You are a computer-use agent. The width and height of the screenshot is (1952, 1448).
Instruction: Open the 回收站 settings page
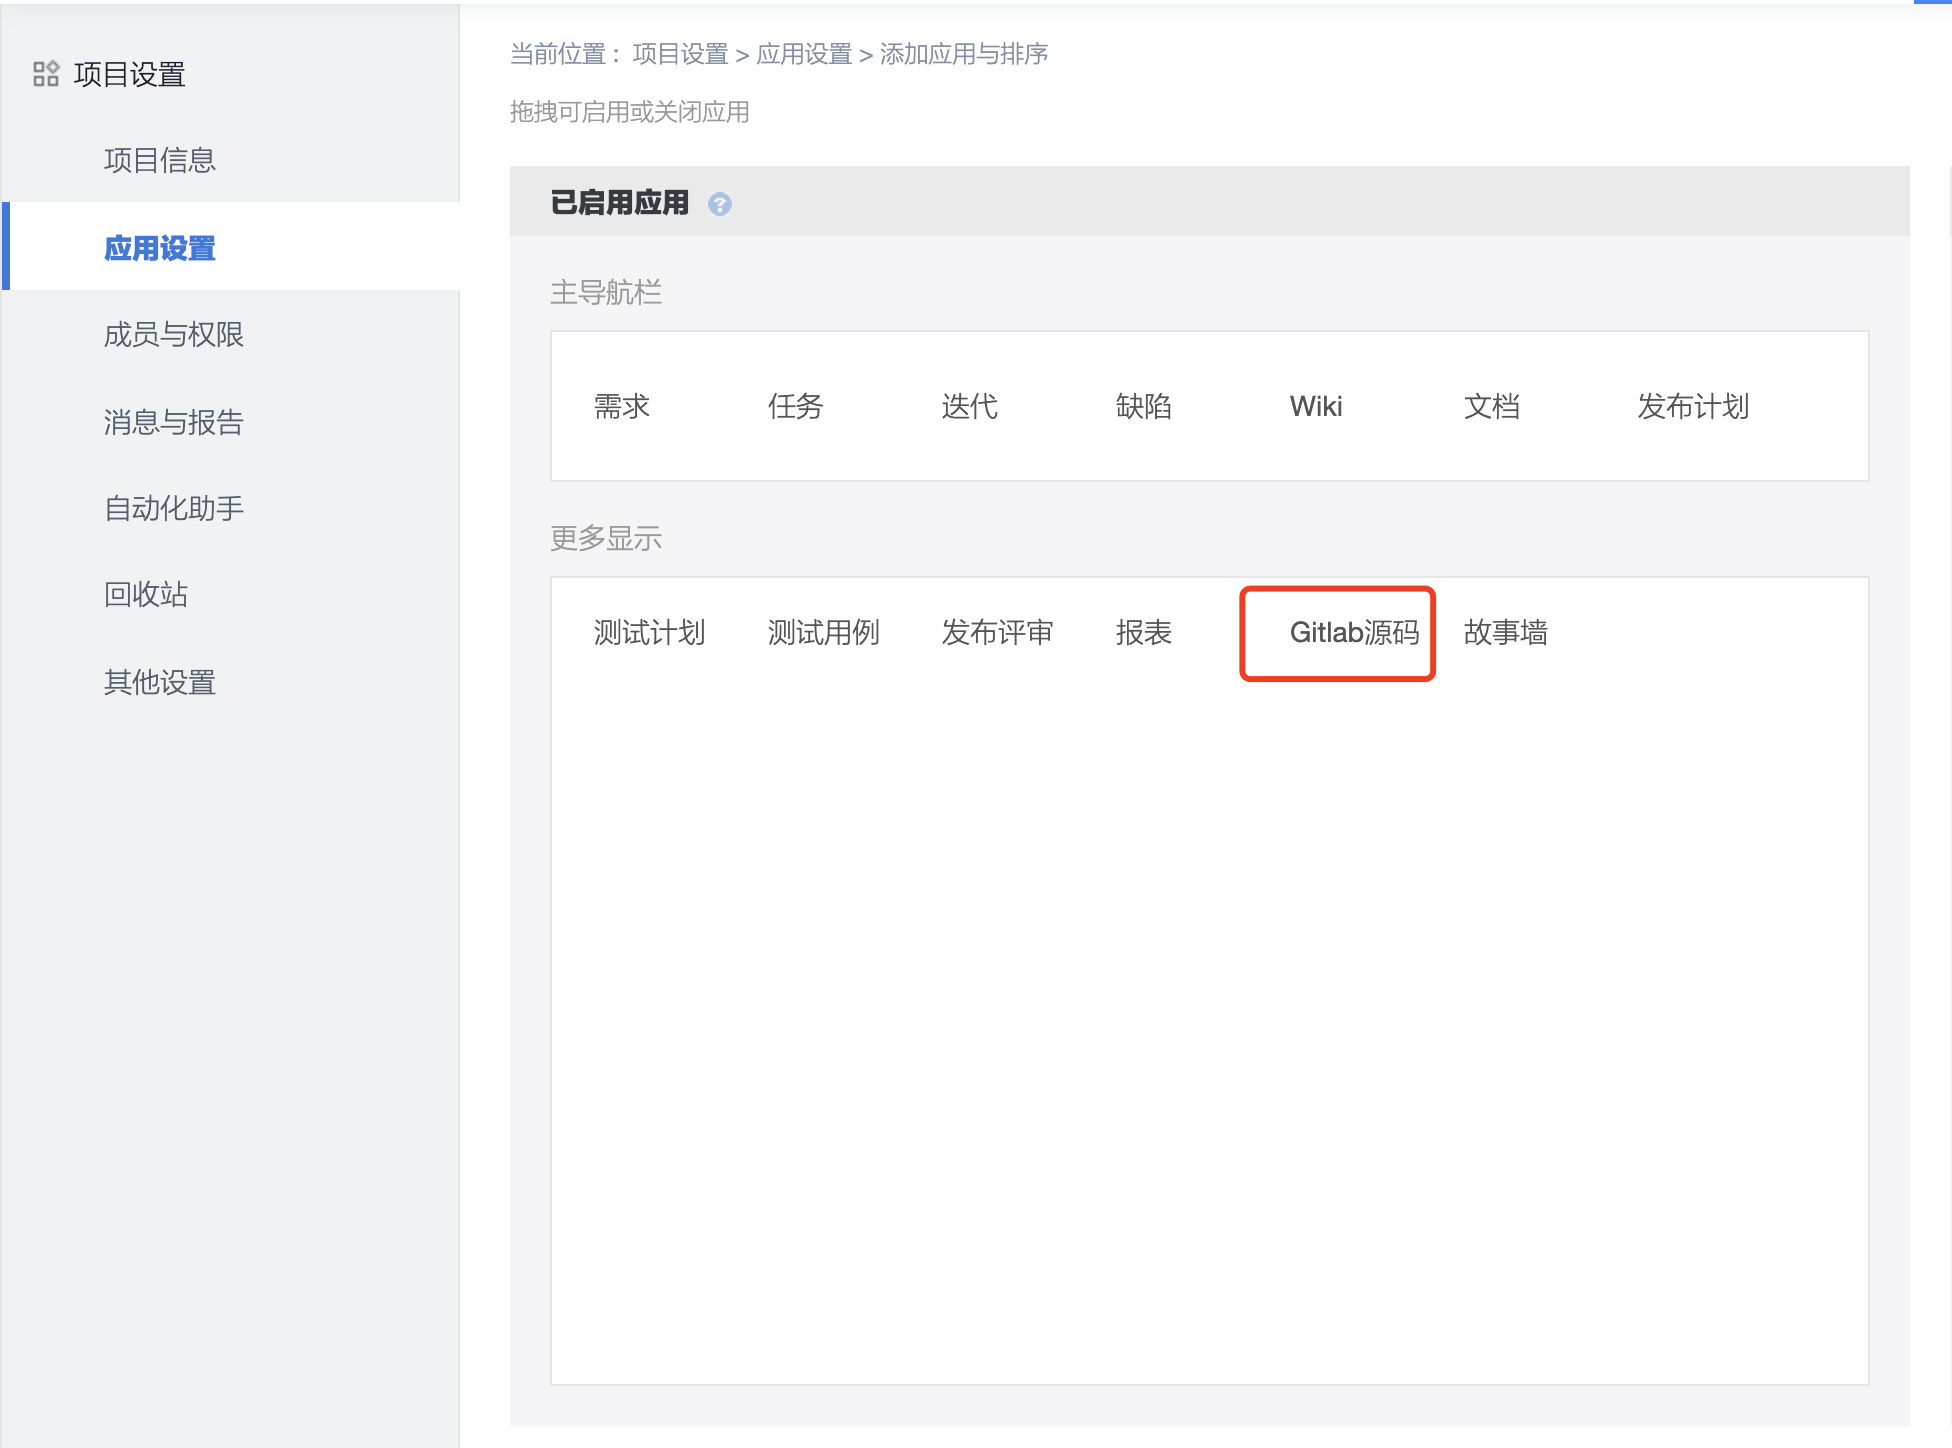[146, 596]
